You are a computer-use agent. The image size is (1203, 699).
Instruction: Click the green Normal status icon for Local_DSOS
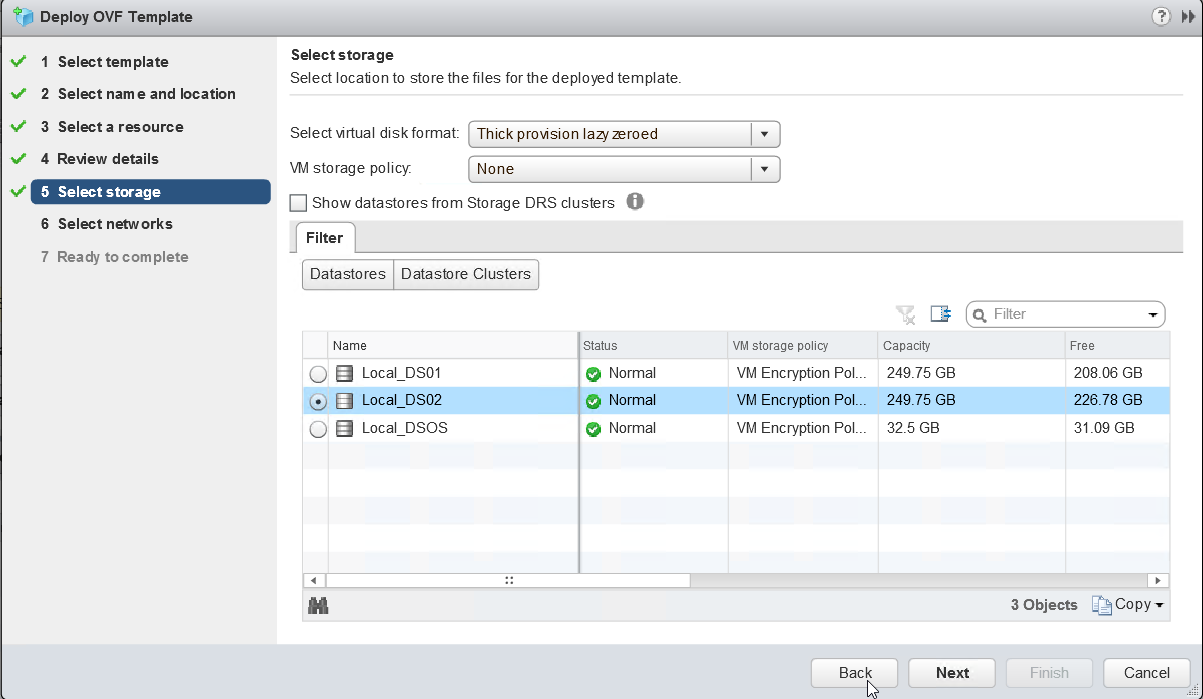[593, 429]
